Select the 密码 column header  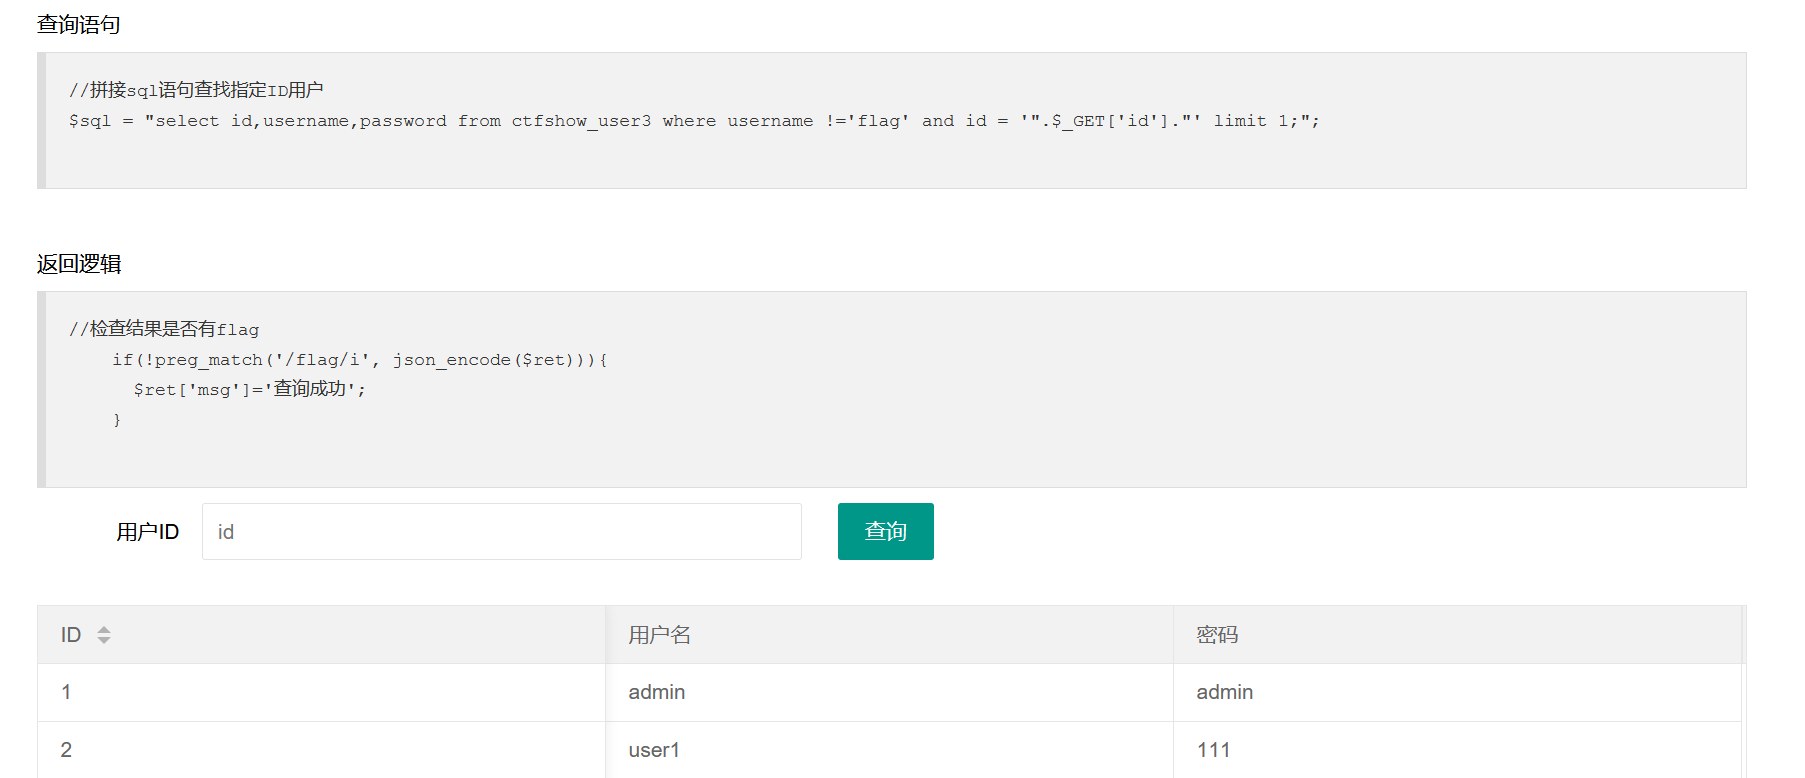1457,635
